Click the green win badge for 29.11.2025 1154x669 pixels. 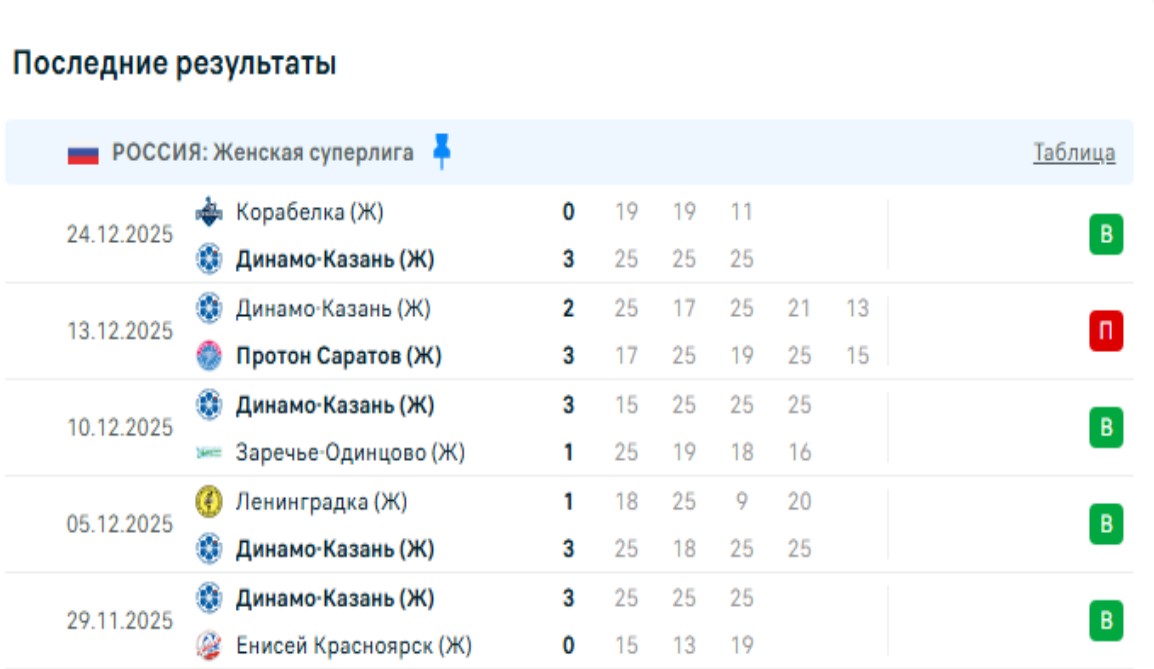coord(1106,621)
